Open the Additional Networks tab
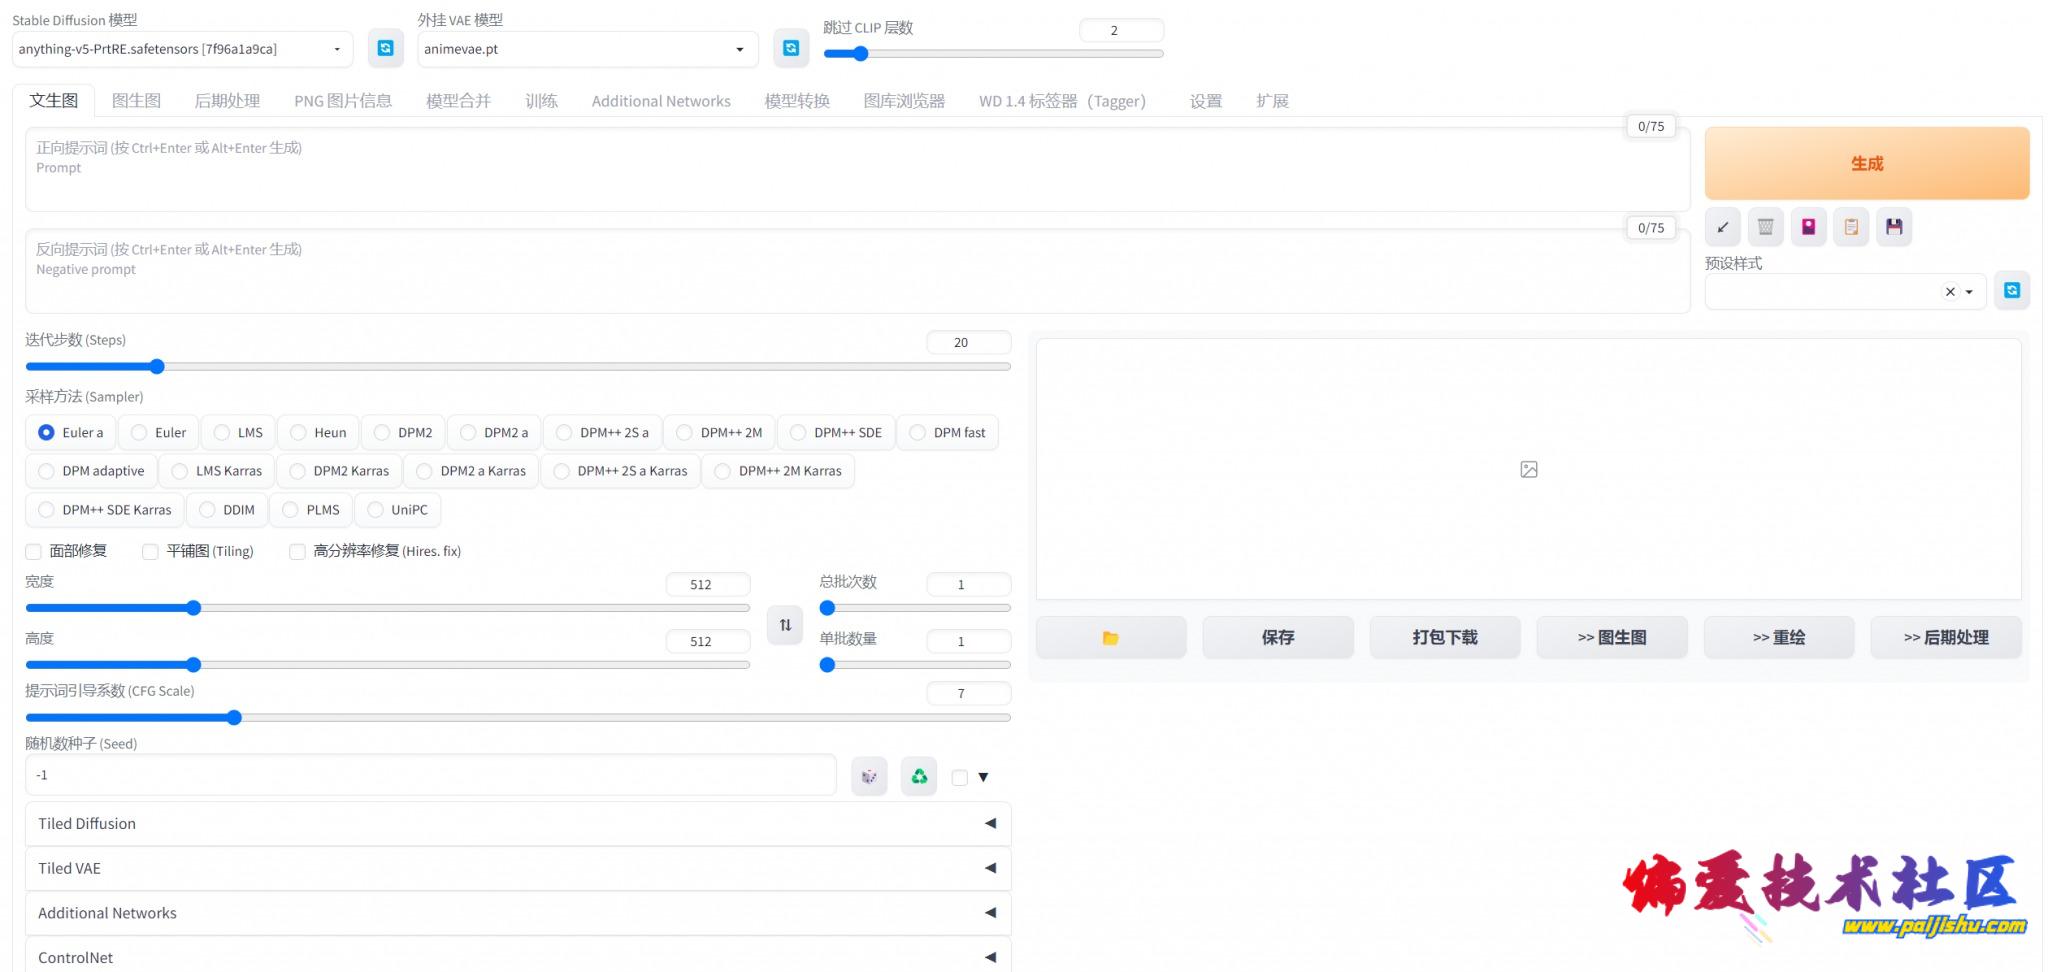This screenshot has width=2048, height=972. coord(661,101)
